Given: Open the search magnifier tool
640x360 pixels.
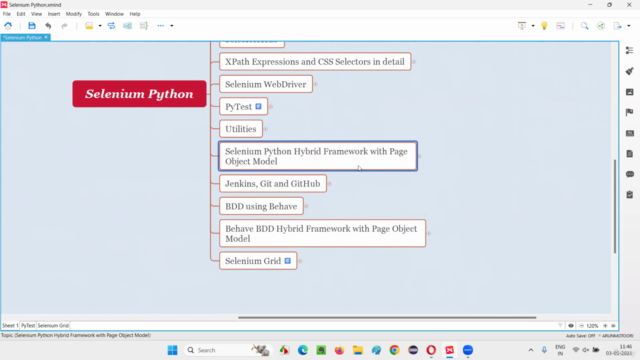Looking at the screenshot, I should [584, 26].
